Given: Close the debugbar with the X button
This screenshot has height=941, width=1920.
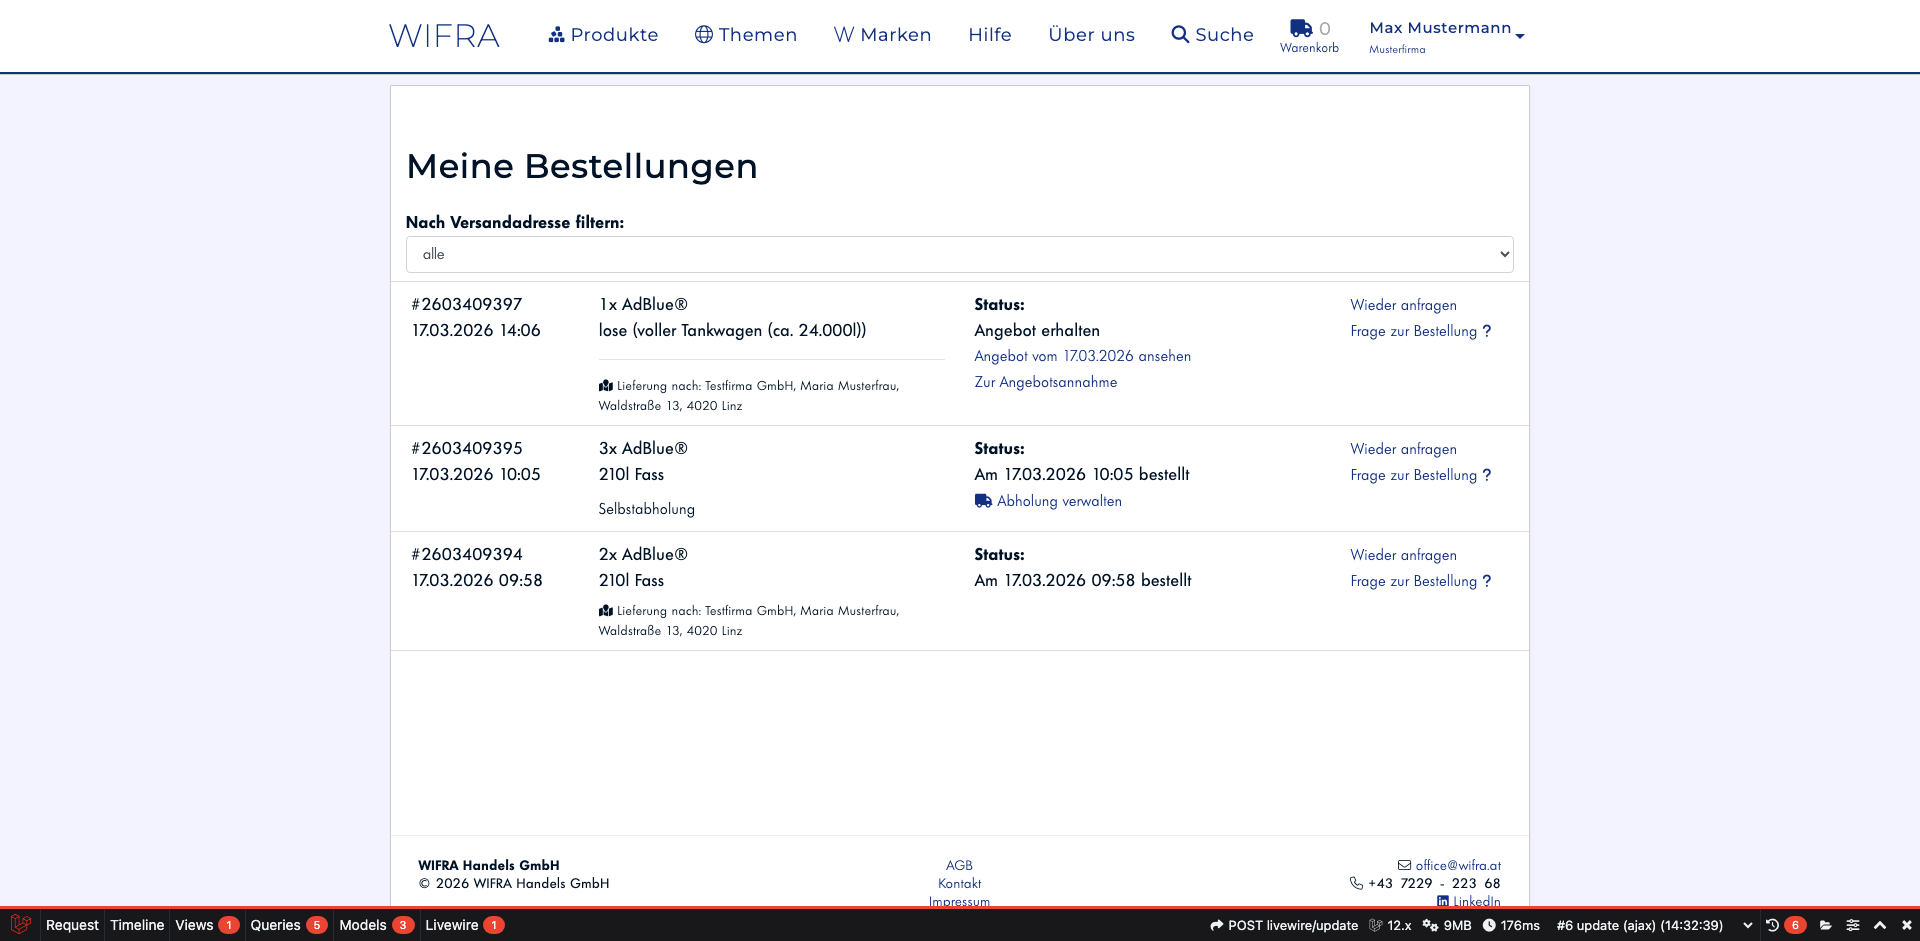Looking at the screenshot, I should [x=1908, y=925].
